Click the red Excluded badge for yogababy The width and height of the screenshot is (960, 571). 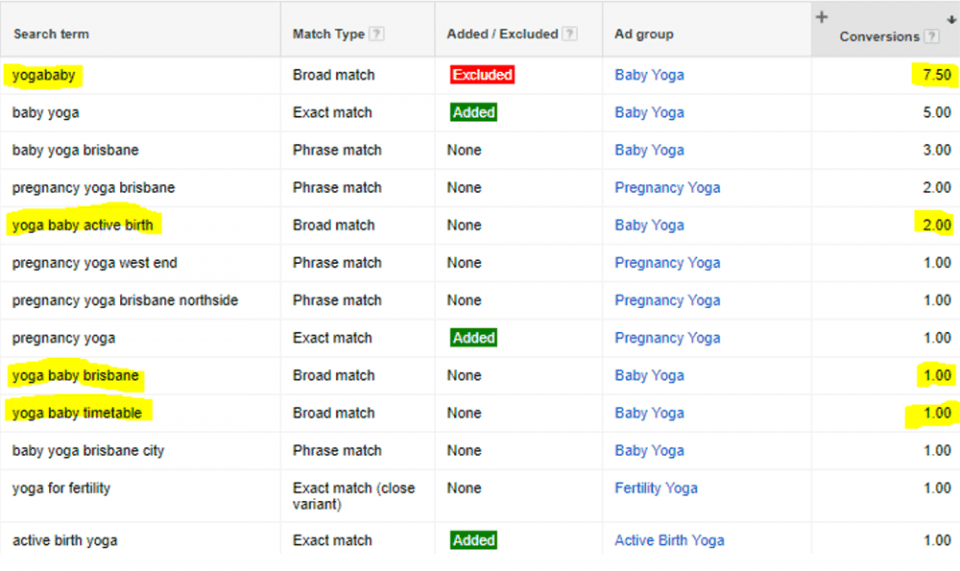pyautogui.click(x=482, y=75)
